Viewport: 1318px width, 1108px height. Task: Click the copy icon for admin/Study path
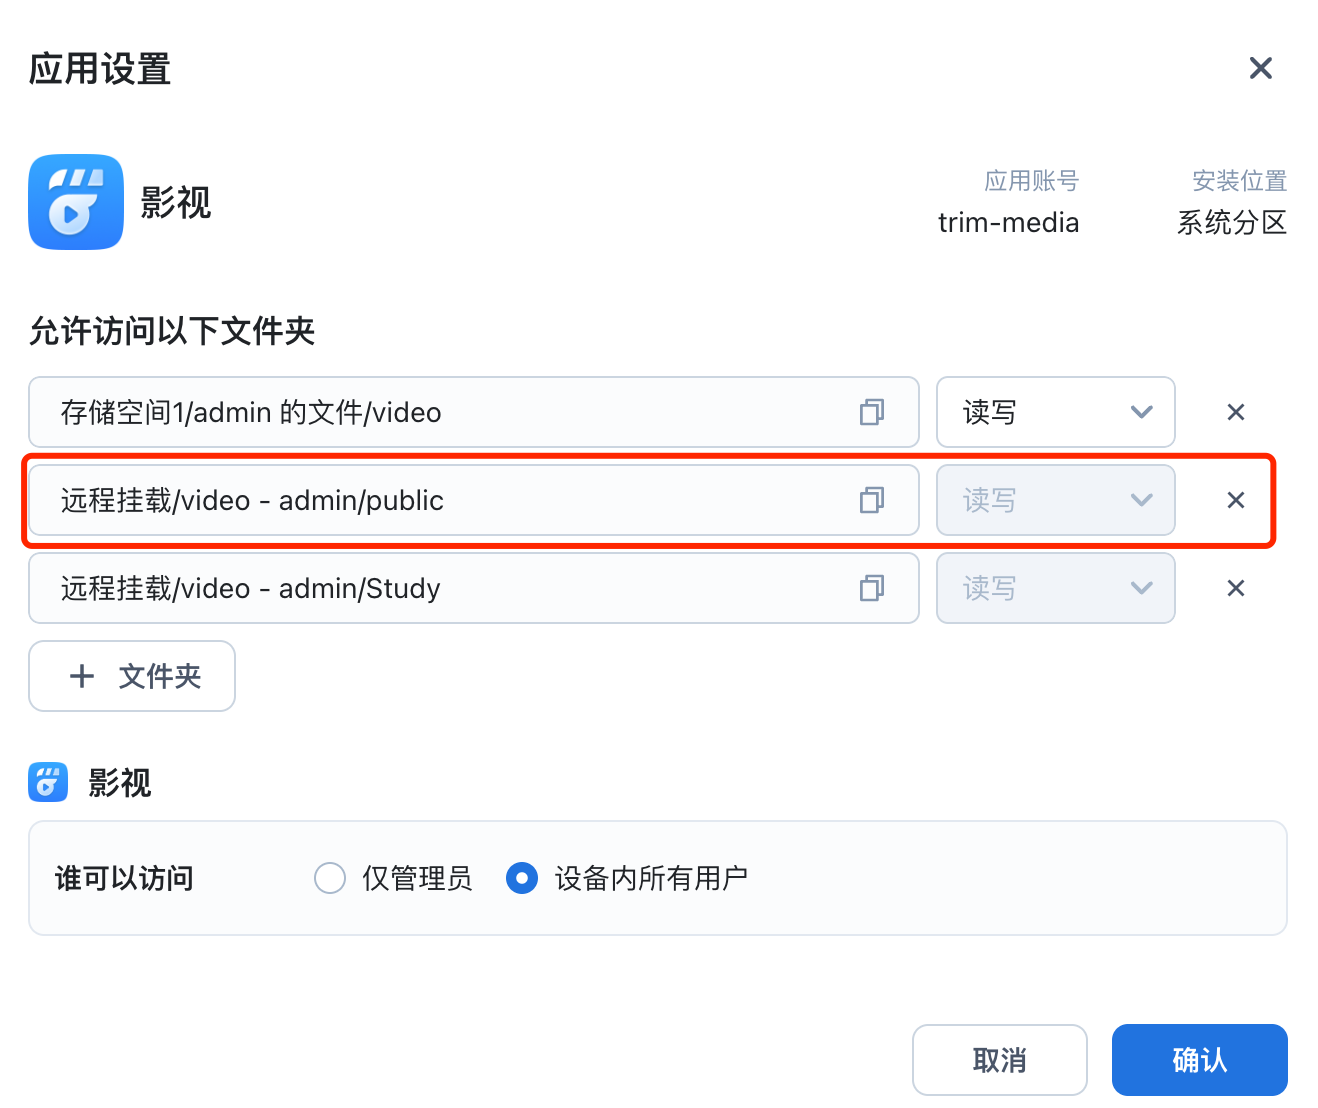point(872,588)
